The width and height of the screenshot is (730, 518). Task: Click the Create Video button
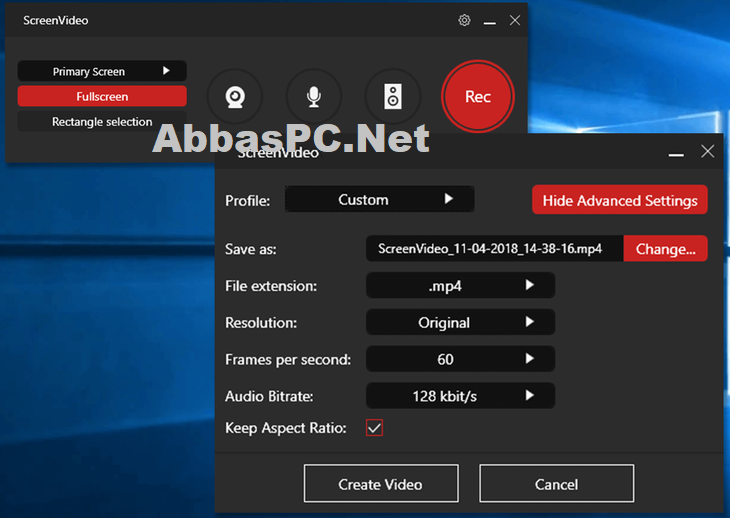click(x=381, y=484)
